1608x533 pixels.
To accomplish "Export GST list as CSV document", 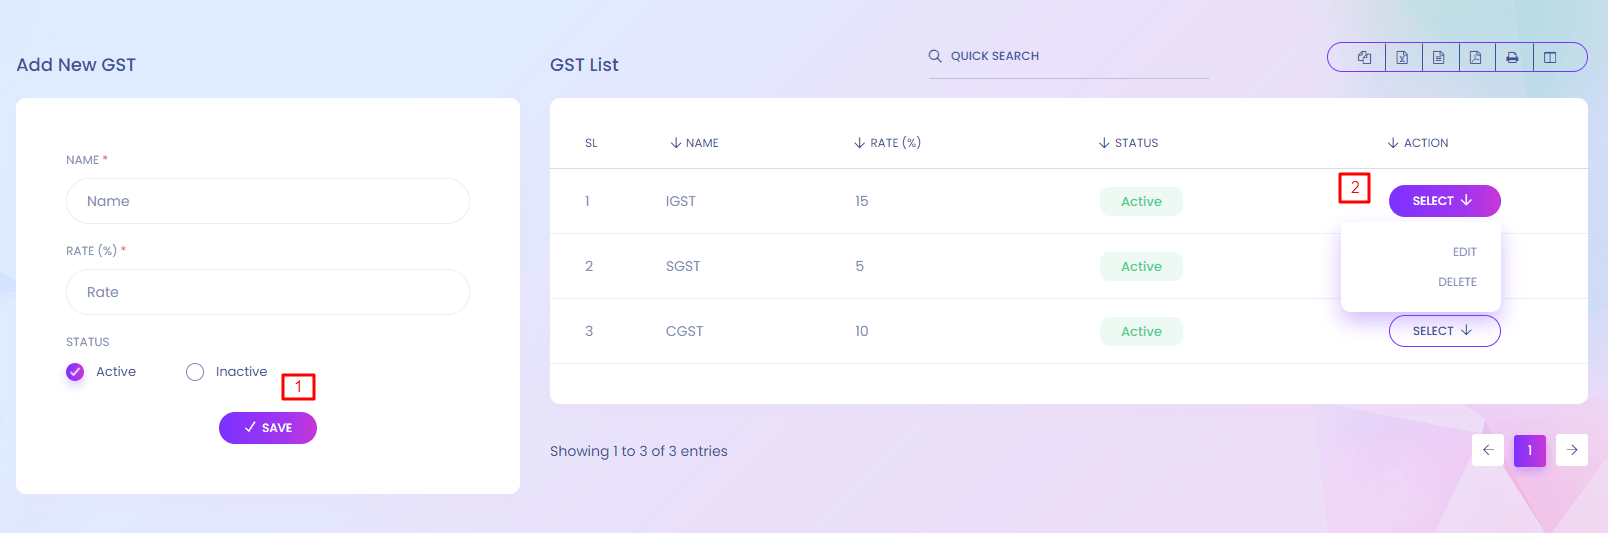I will tap(1438, 58).
